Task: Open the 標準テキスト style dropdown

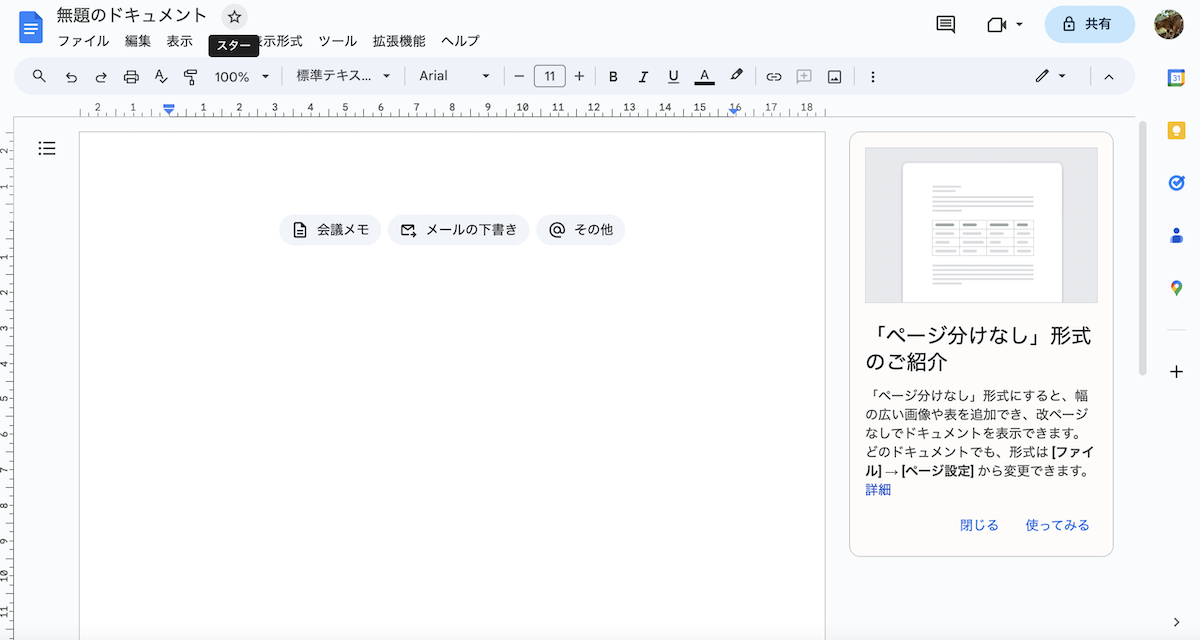Action: [343, 76]
